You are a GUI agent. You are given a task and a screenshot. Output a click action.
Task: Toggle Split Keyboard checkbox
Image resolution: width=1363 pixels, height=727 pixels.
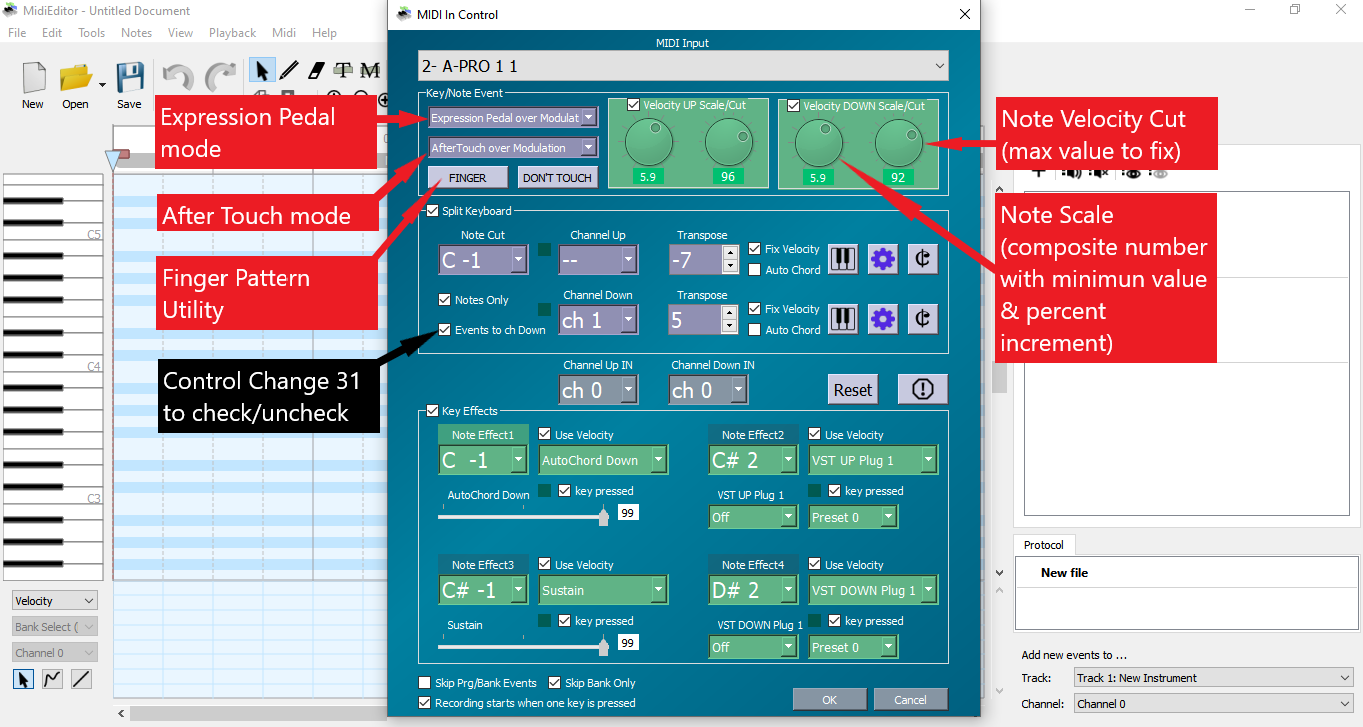click(x=432, y=211)
